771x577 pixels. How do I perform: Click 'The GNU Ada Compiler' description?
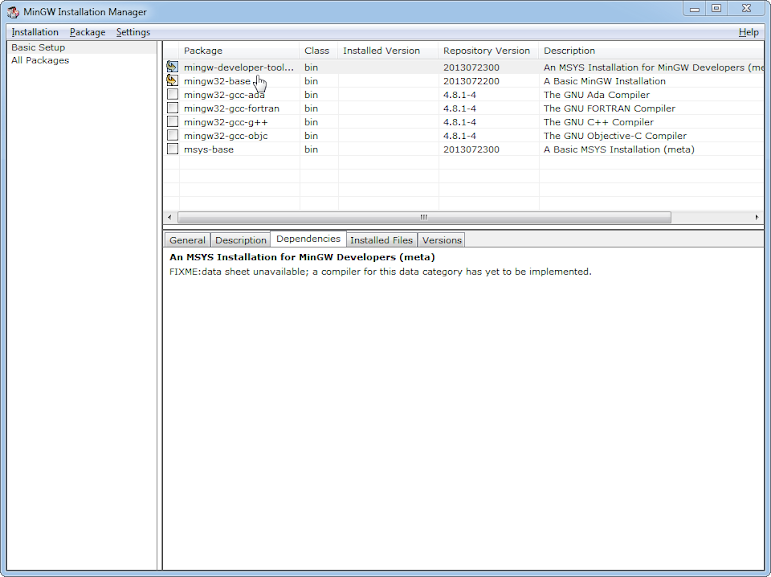coord(596,95)
